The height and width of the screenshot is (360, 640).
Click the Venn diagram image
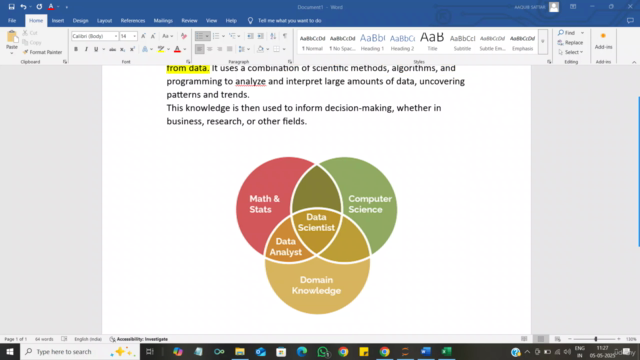point(316,236)
